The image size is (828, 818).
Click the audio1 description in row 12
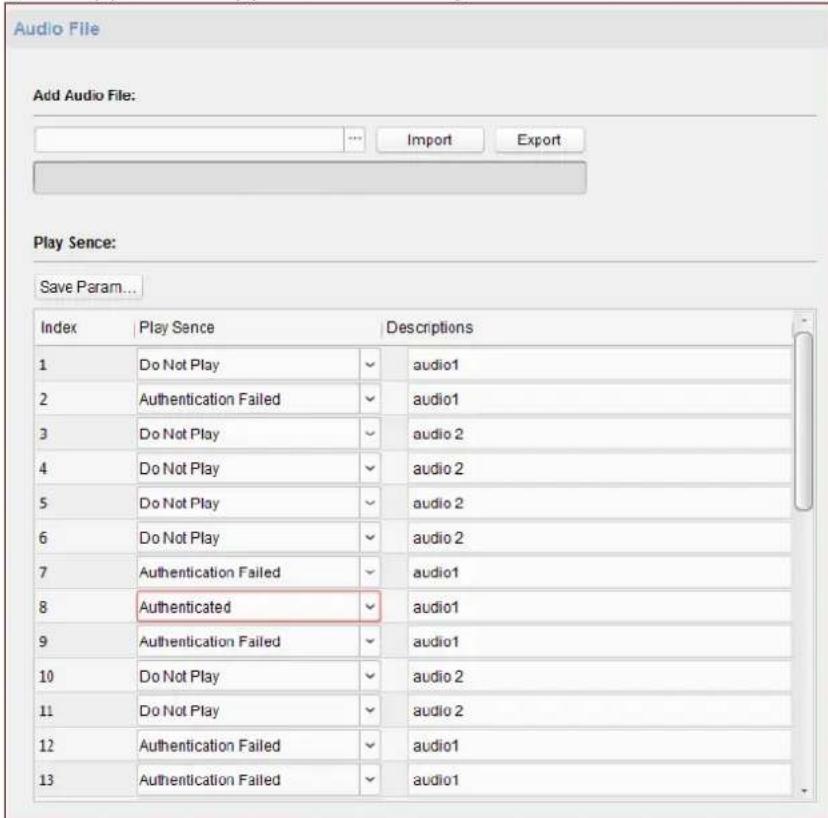click(x=600, y=745)
